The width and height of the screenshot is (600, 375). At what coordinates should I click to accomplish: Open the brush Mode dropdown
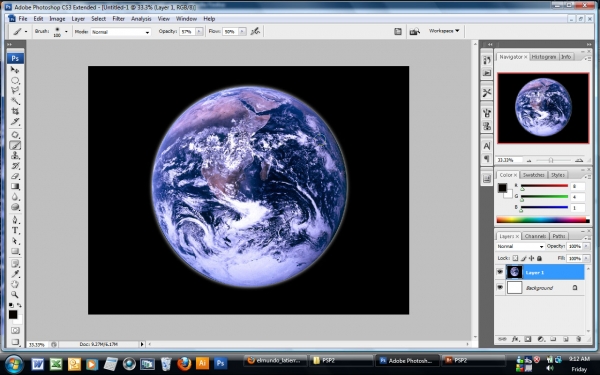click(x=121, y=32)
